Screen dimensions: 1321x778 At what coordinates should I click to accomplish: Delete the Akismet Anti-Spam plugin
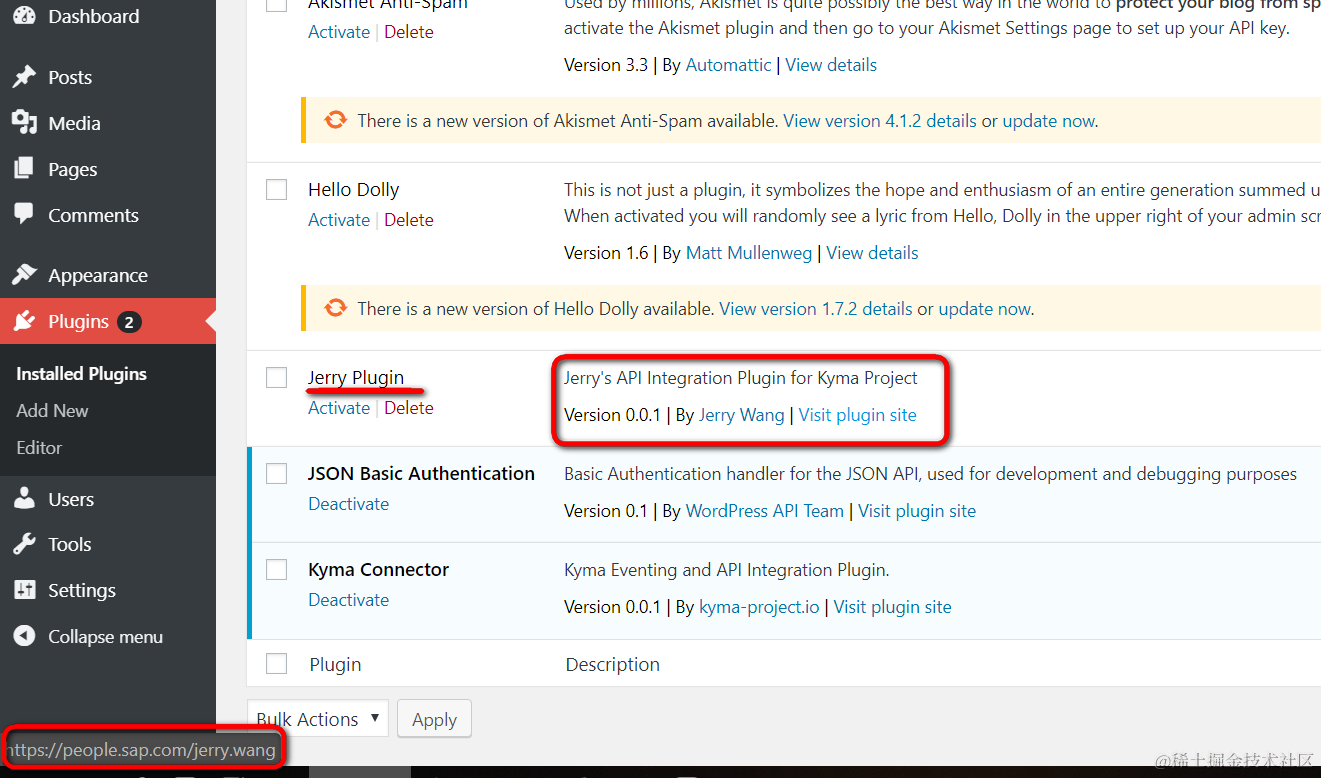point(409,32)
